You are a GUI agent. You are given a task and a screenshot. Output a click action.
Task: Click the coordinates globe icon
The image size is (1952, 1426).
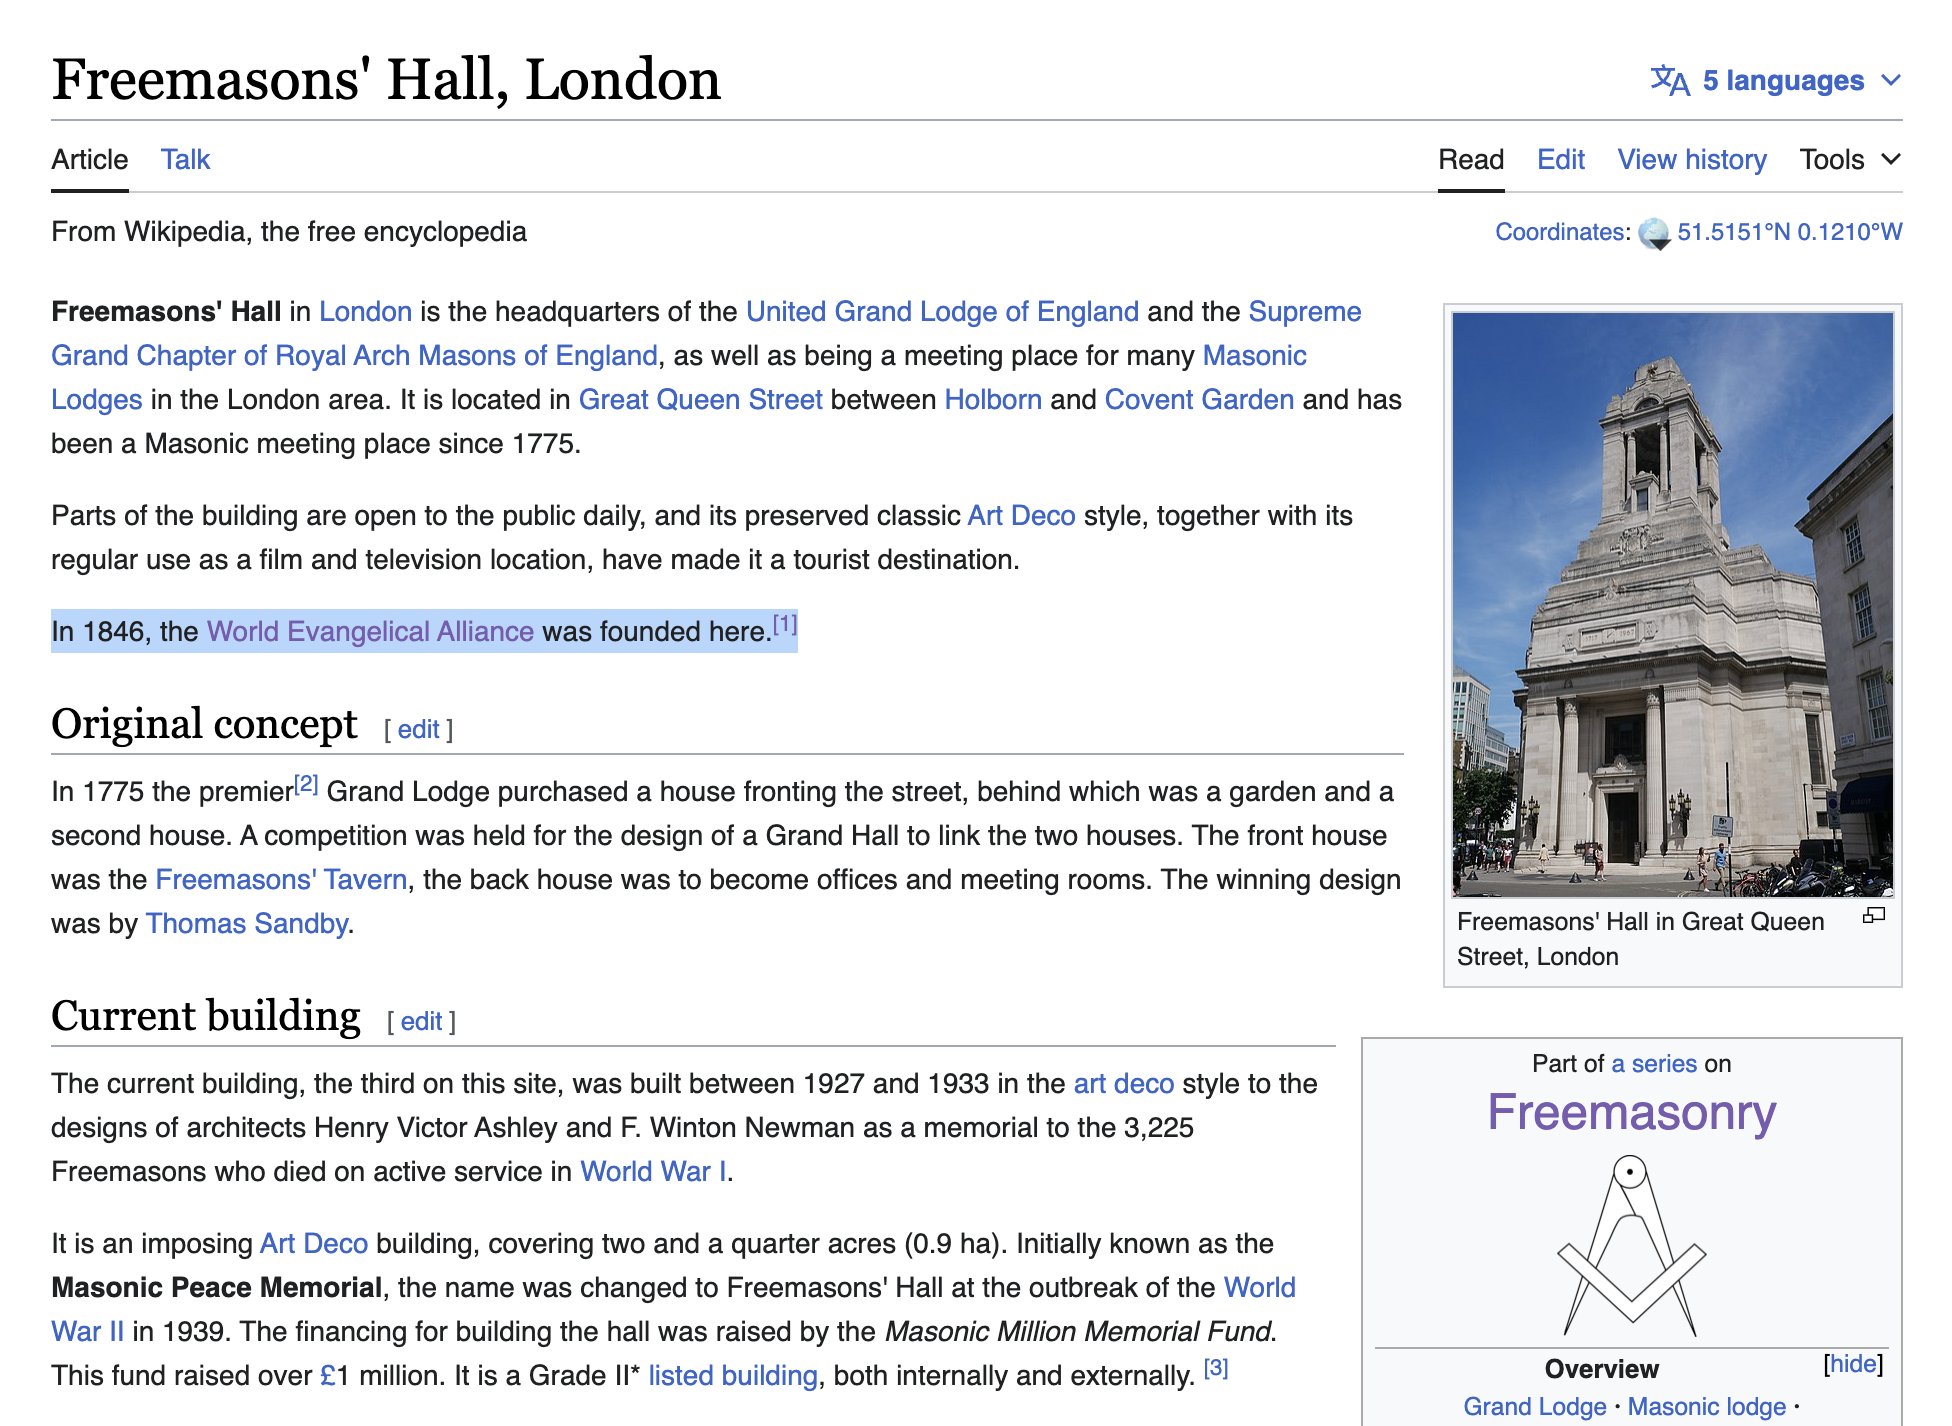(1654, 233)
